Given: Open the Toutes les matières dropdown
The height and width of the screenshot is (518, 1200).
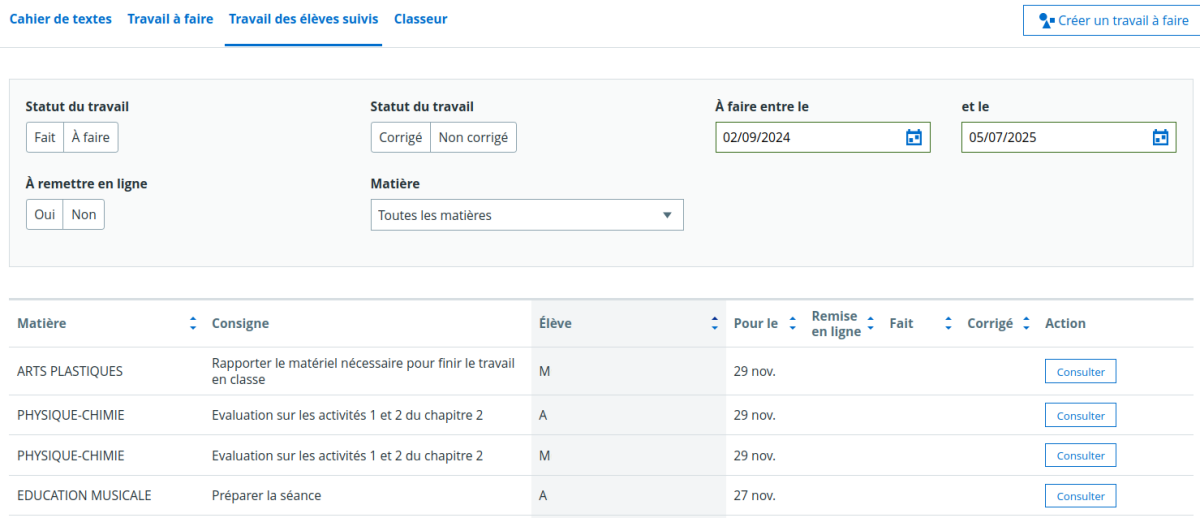Looking at the screenshot, I should pos(526,215).
